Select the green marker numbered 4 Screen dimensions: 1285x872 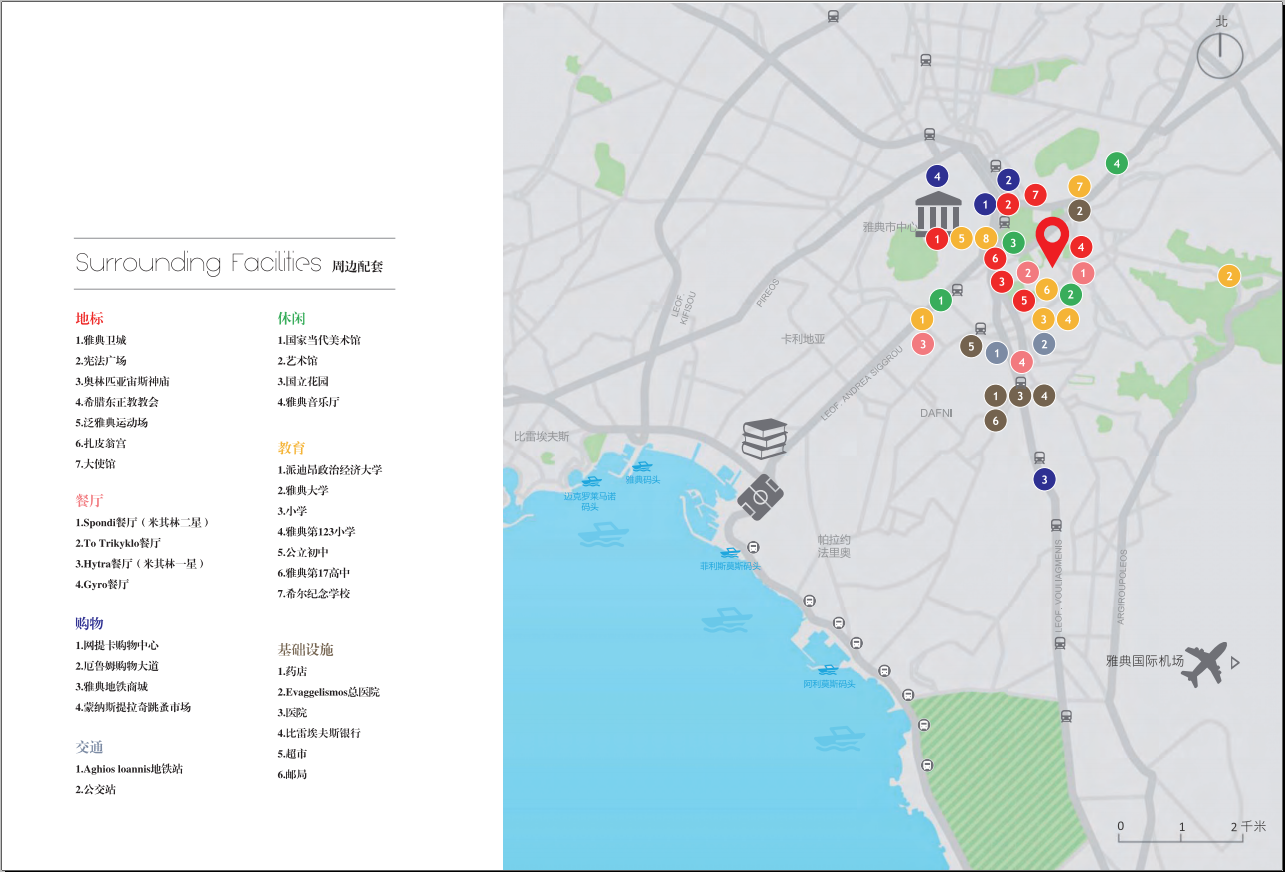coord(1117,163)
